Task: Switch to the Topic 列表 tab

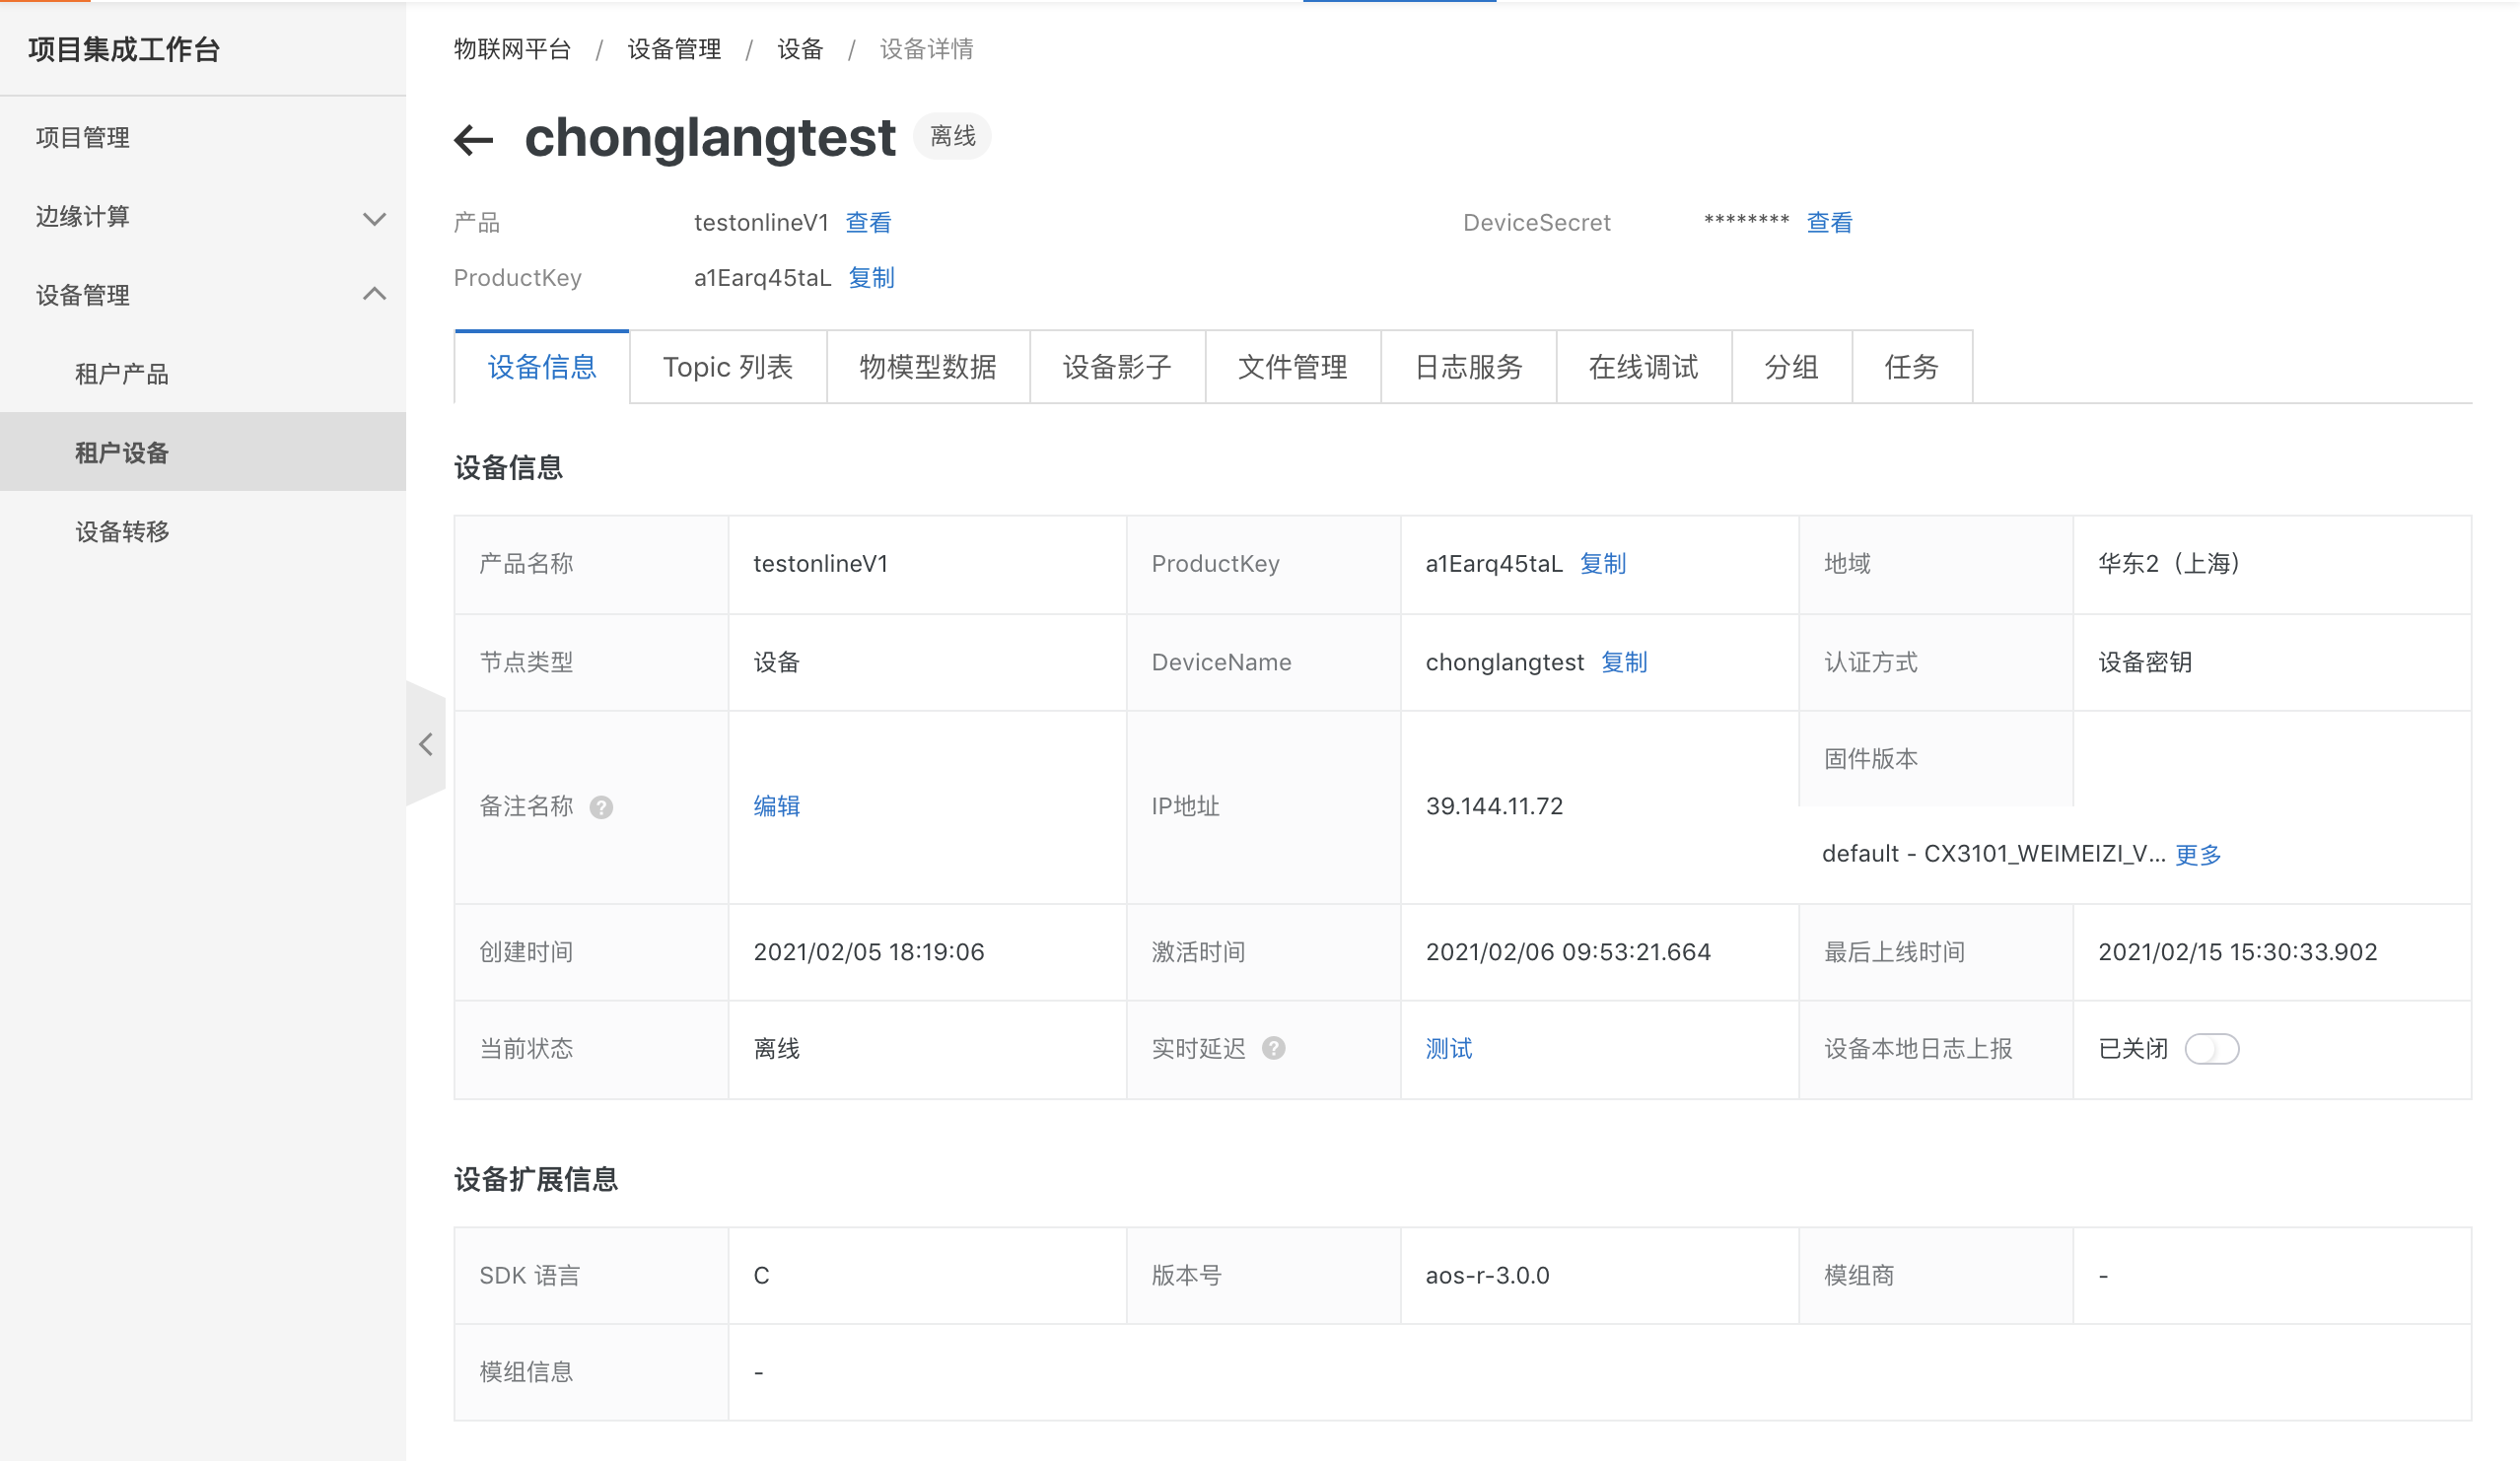Action: pyautogui.click(x=728, y=367)
